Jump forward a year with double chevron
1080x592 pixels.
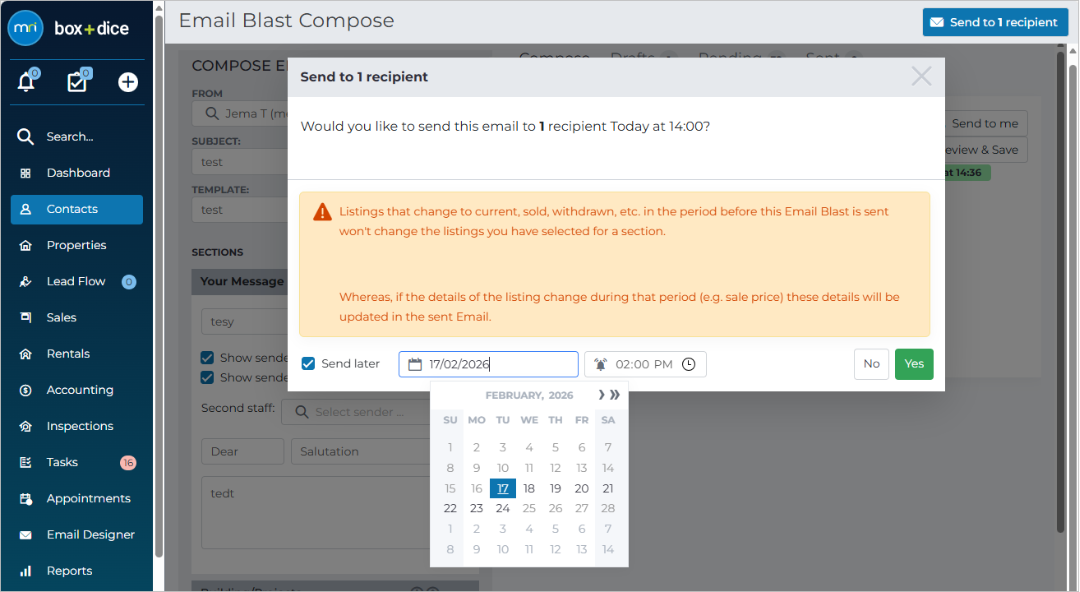(614, 395)
